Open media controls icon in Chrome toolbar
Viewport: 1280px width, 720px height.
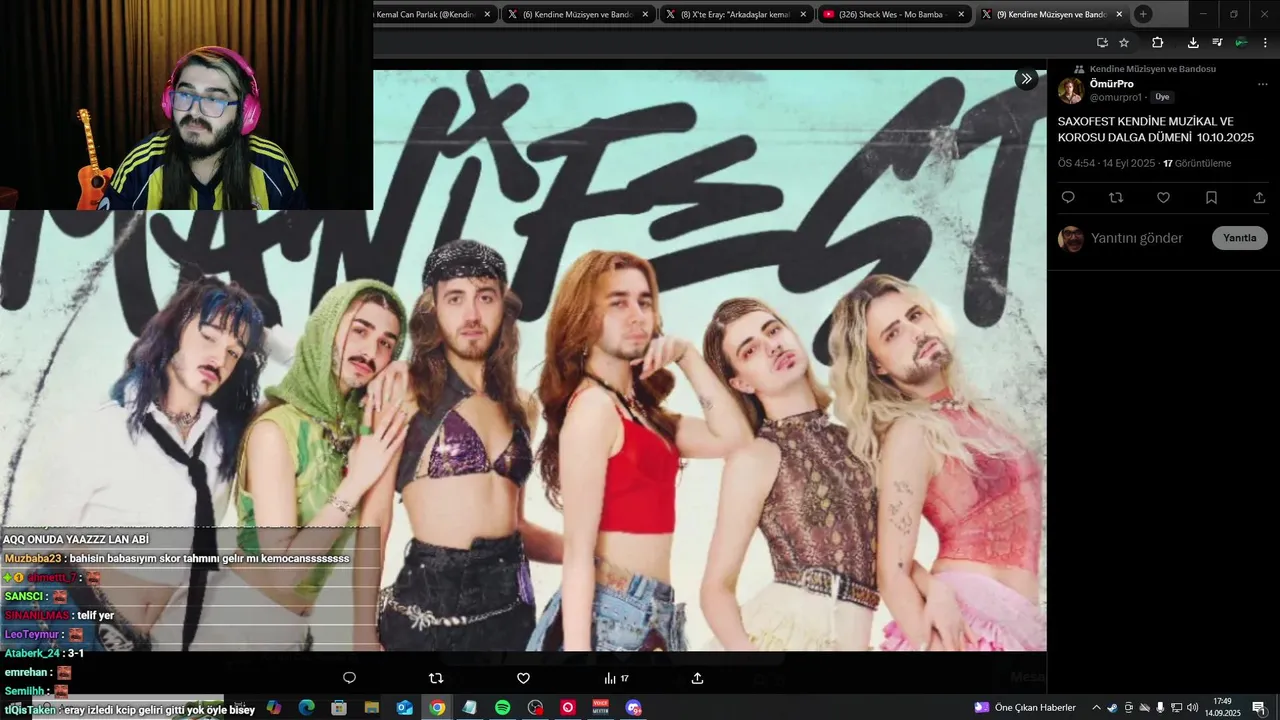(x=1217, y=42)
